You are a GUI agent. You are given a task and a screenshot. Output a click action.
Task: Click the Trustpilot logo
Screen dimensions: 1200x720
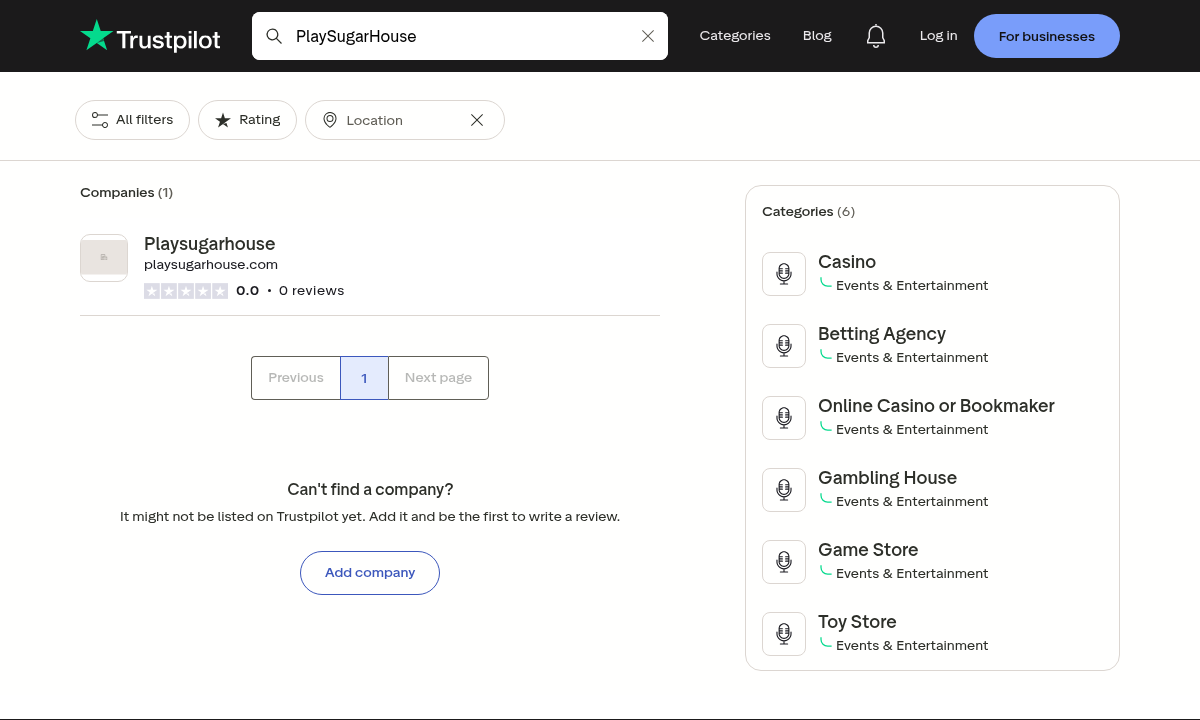click(x=150, y=36)
